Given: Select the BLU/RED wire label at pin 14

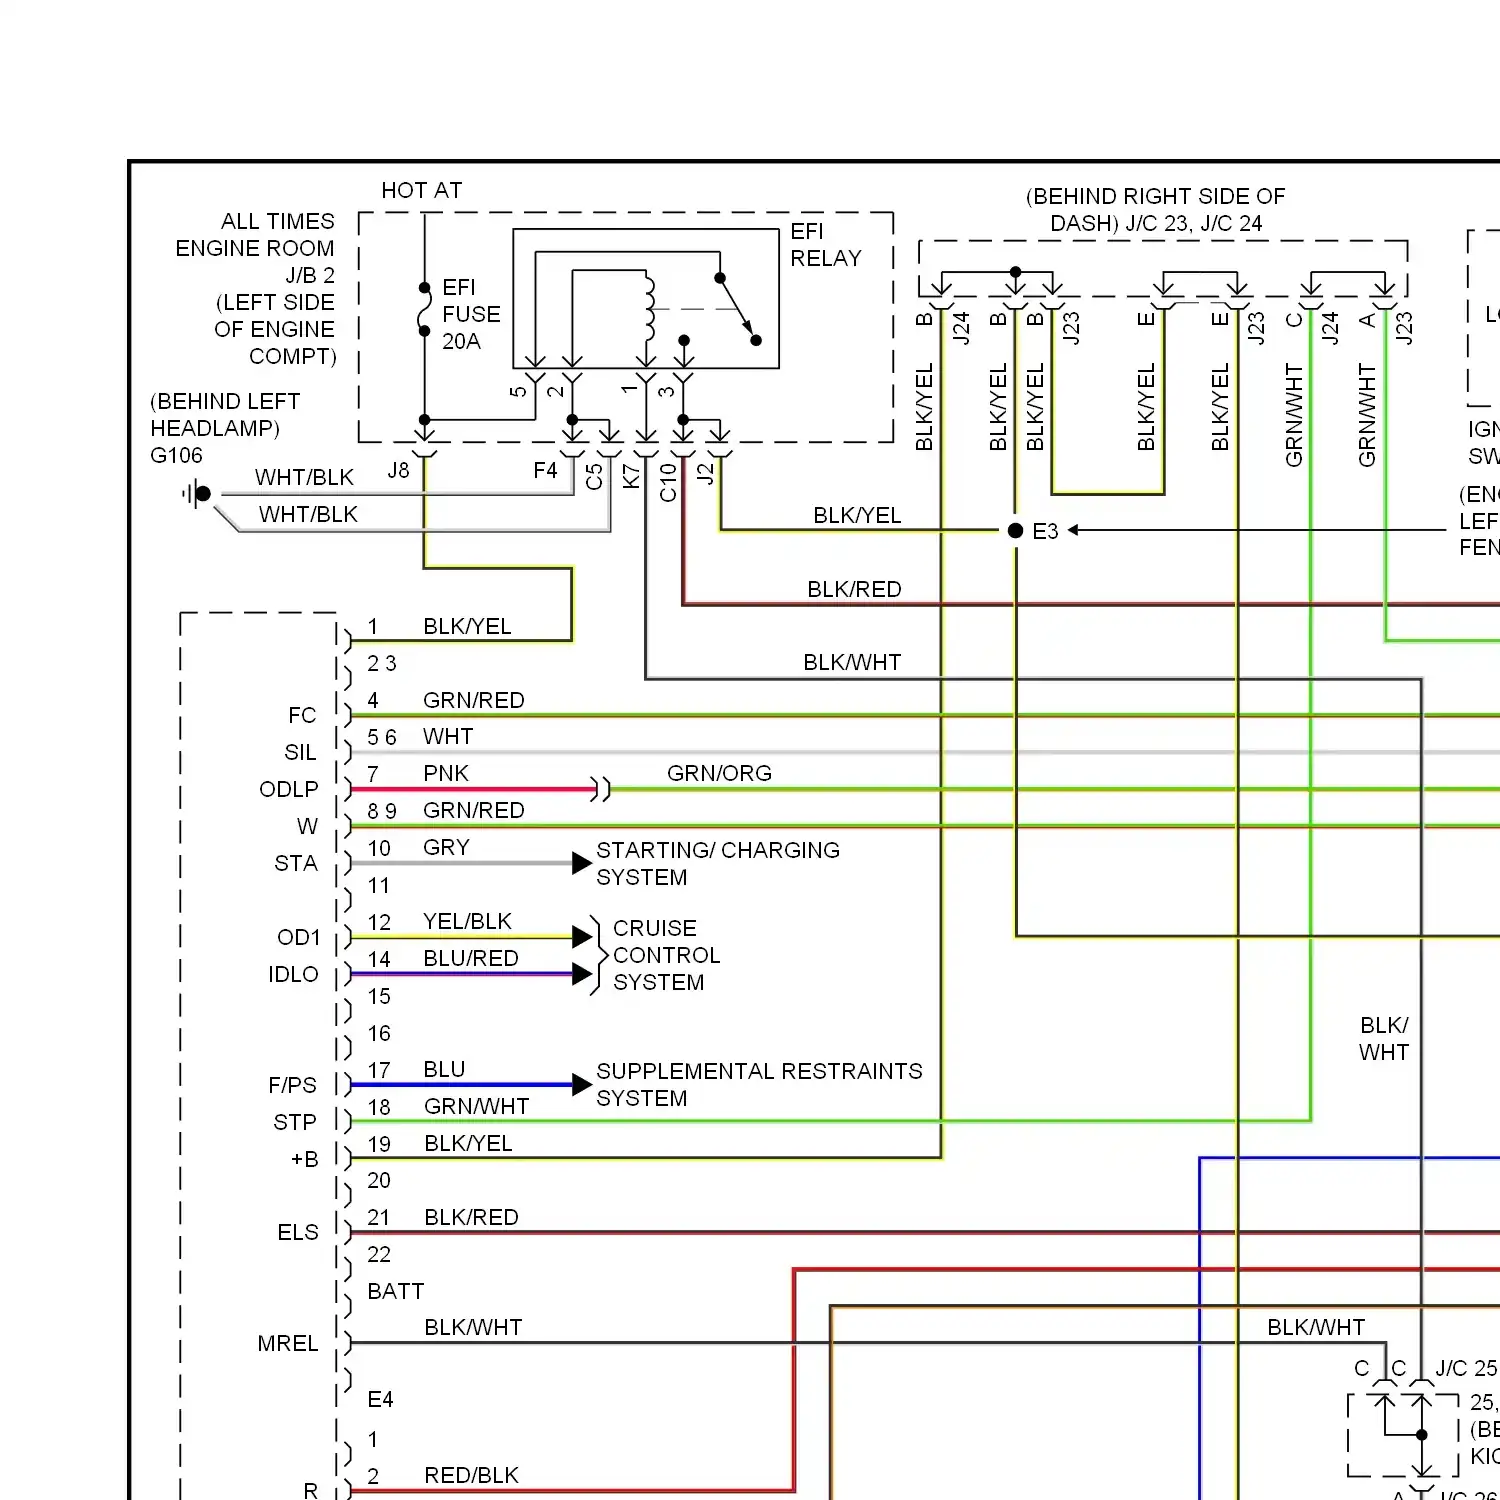Looking at the screenshot, I should pyautogui.click(x=470, y=958).
